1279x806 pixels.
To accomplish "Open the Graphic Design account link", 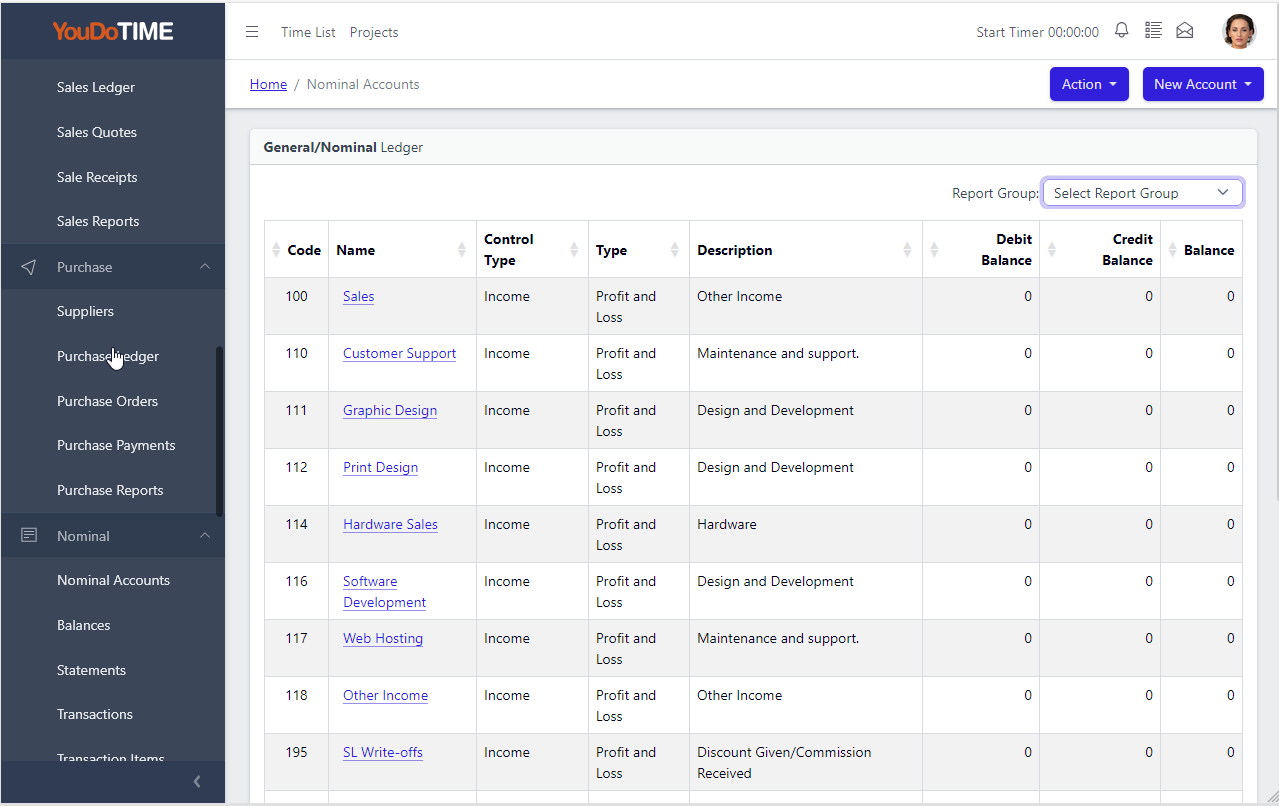I will click(x=390, y=410).
